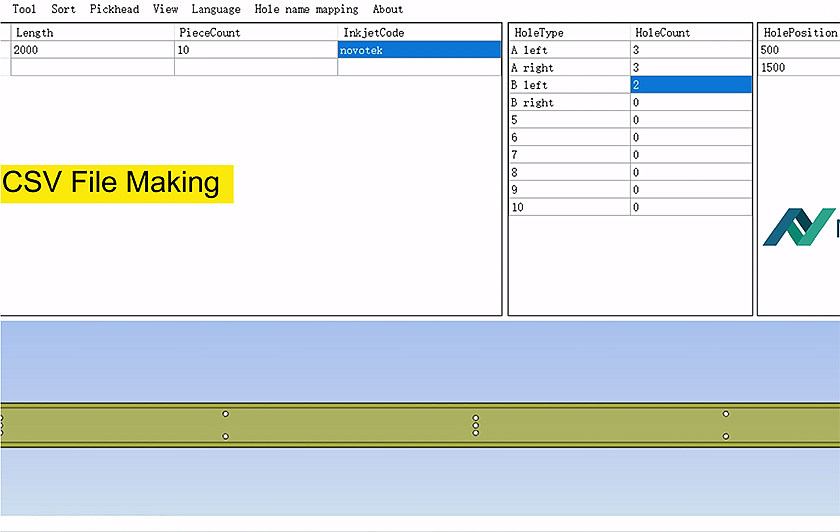Image resolution: width=840 pixels, height=532 pixels.
Task: Click HoleCount cell for B right
Action: (691, 102)
